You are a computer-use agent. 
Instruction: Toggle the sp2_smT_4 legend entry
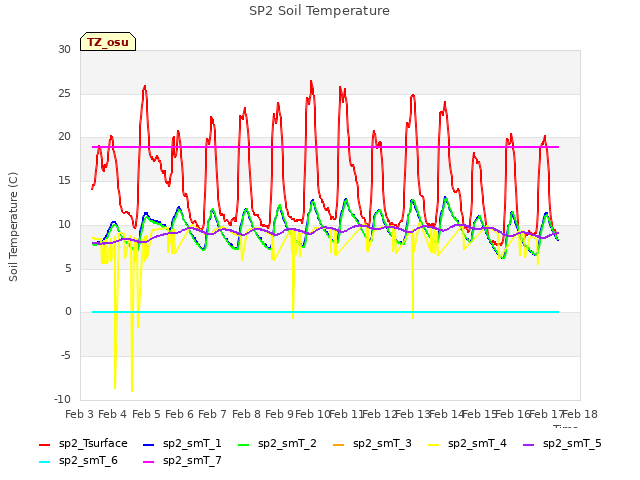[x=467, y=444]
